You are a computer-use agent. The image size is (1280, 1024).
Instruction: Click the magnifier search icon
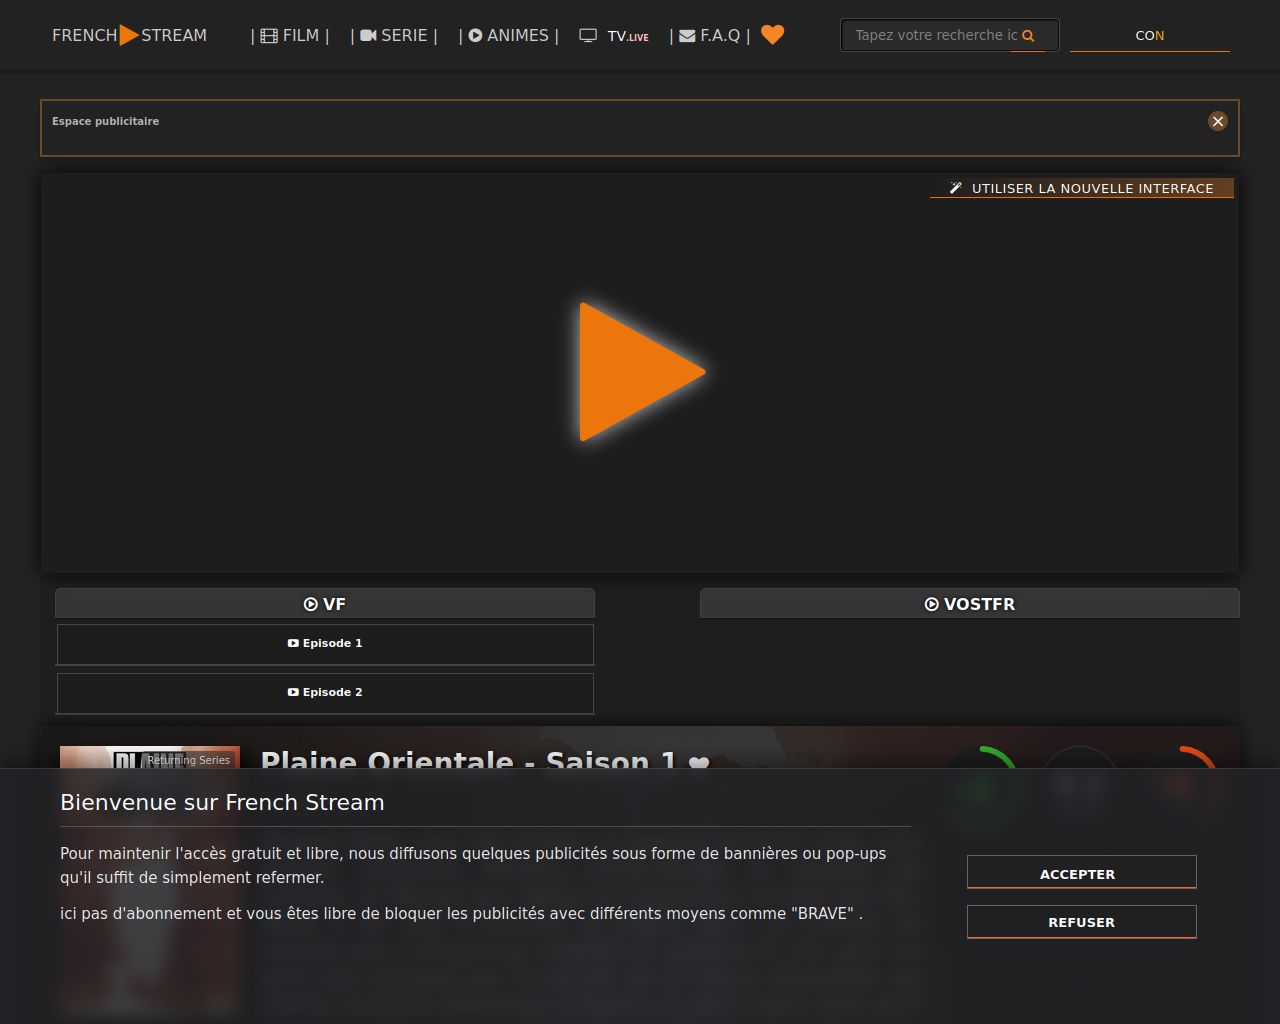click(1028, 36)
